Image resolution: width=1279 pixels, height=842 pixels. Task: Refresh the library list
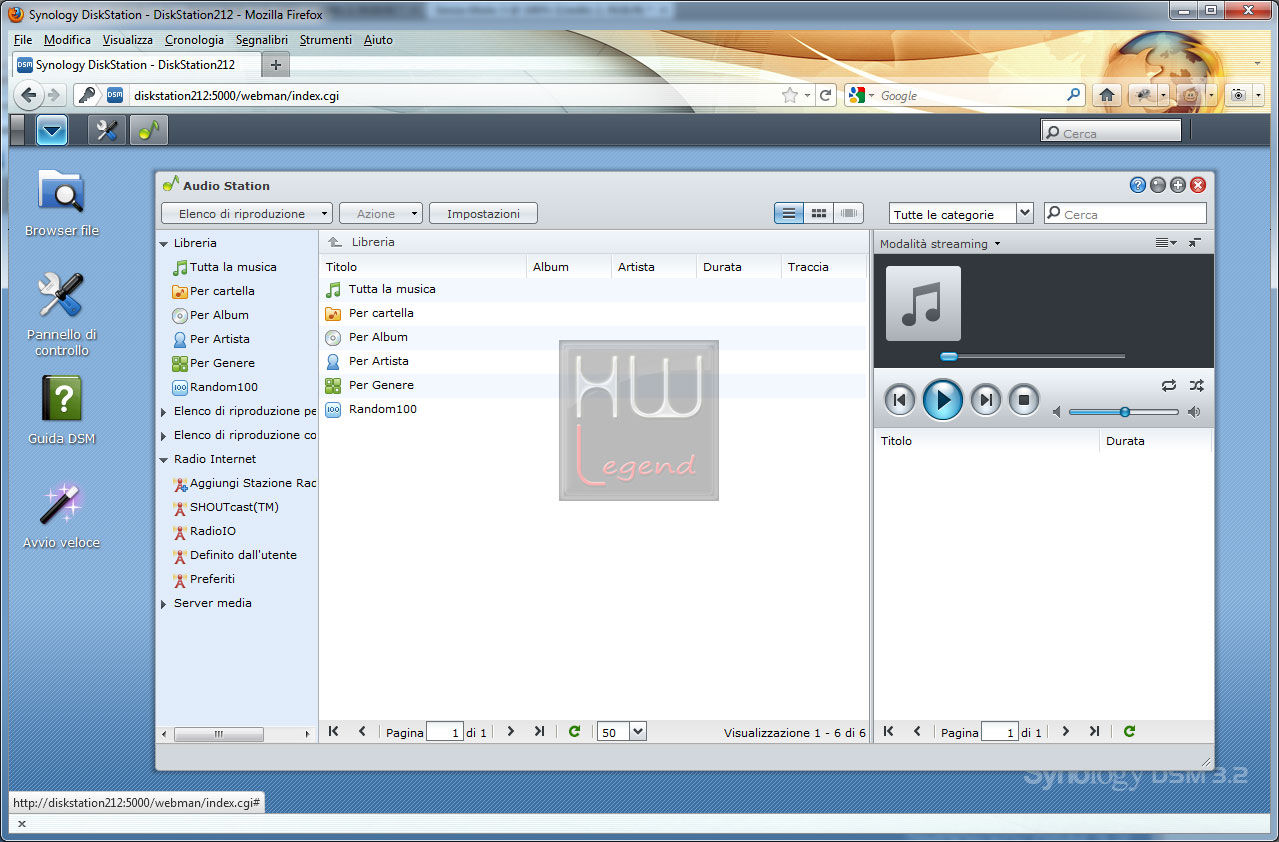(574, 732)
